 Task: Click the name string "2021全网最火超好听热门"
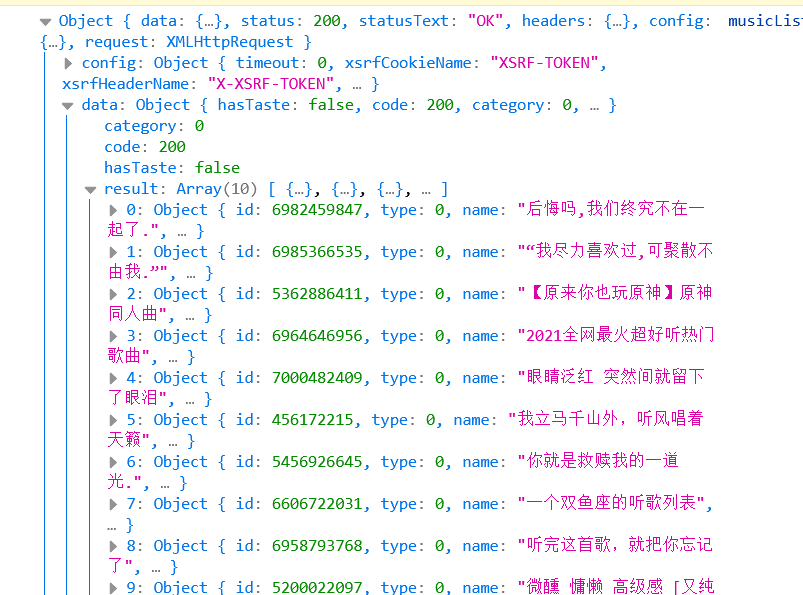pyautogui.click(x=616, y=335)
